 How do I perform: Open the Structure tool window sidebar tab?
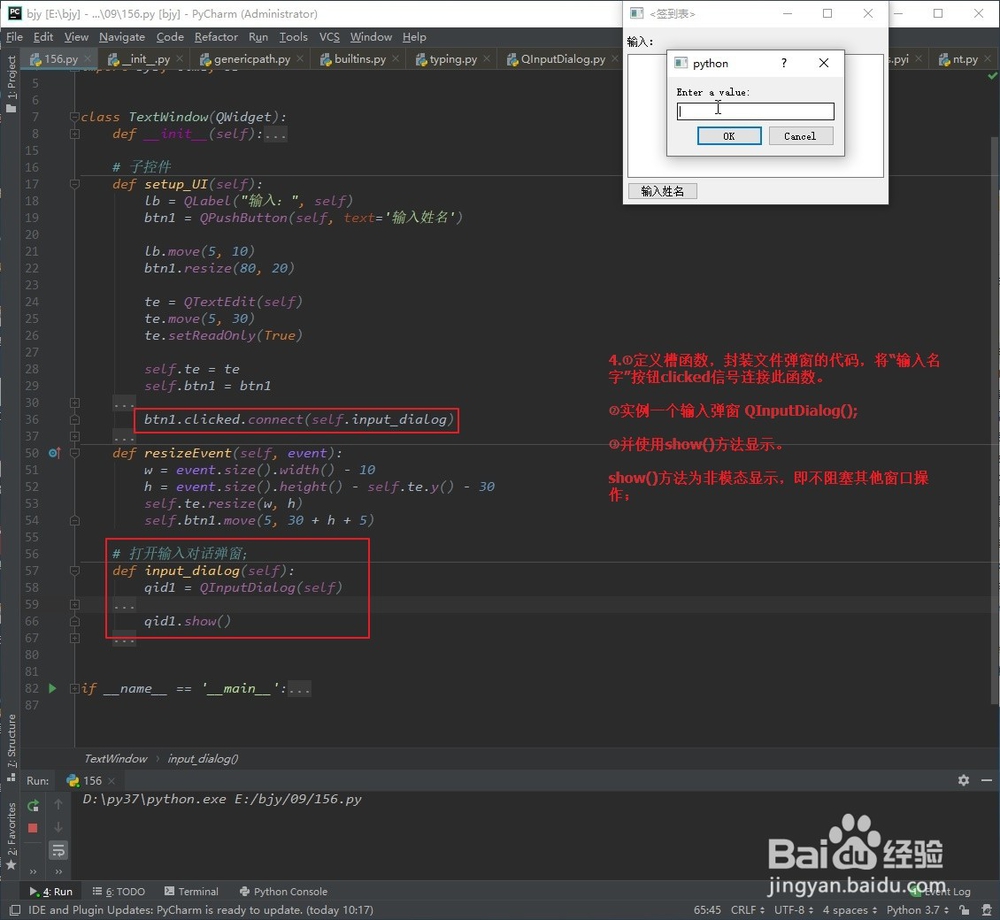[11, 747]
